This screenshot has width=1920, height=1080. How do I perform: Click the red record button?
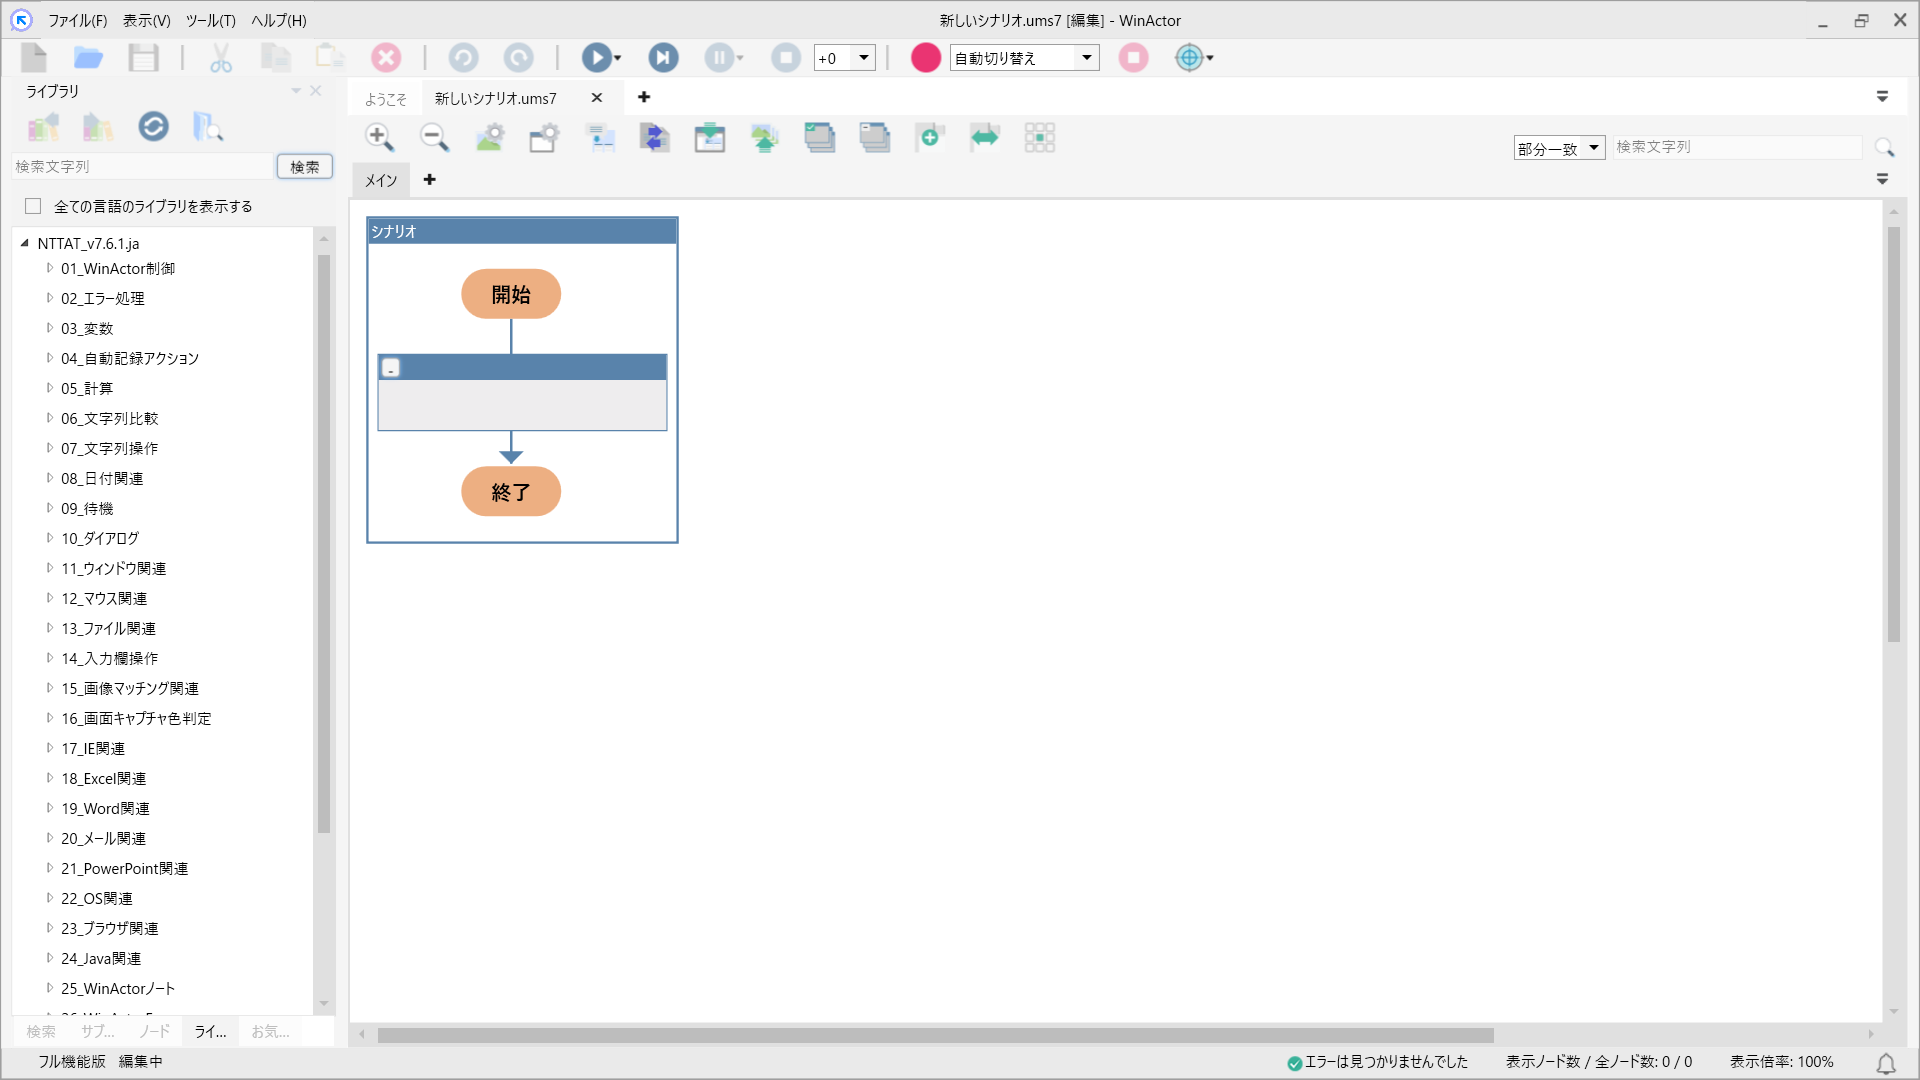click(x=925, y=58)
